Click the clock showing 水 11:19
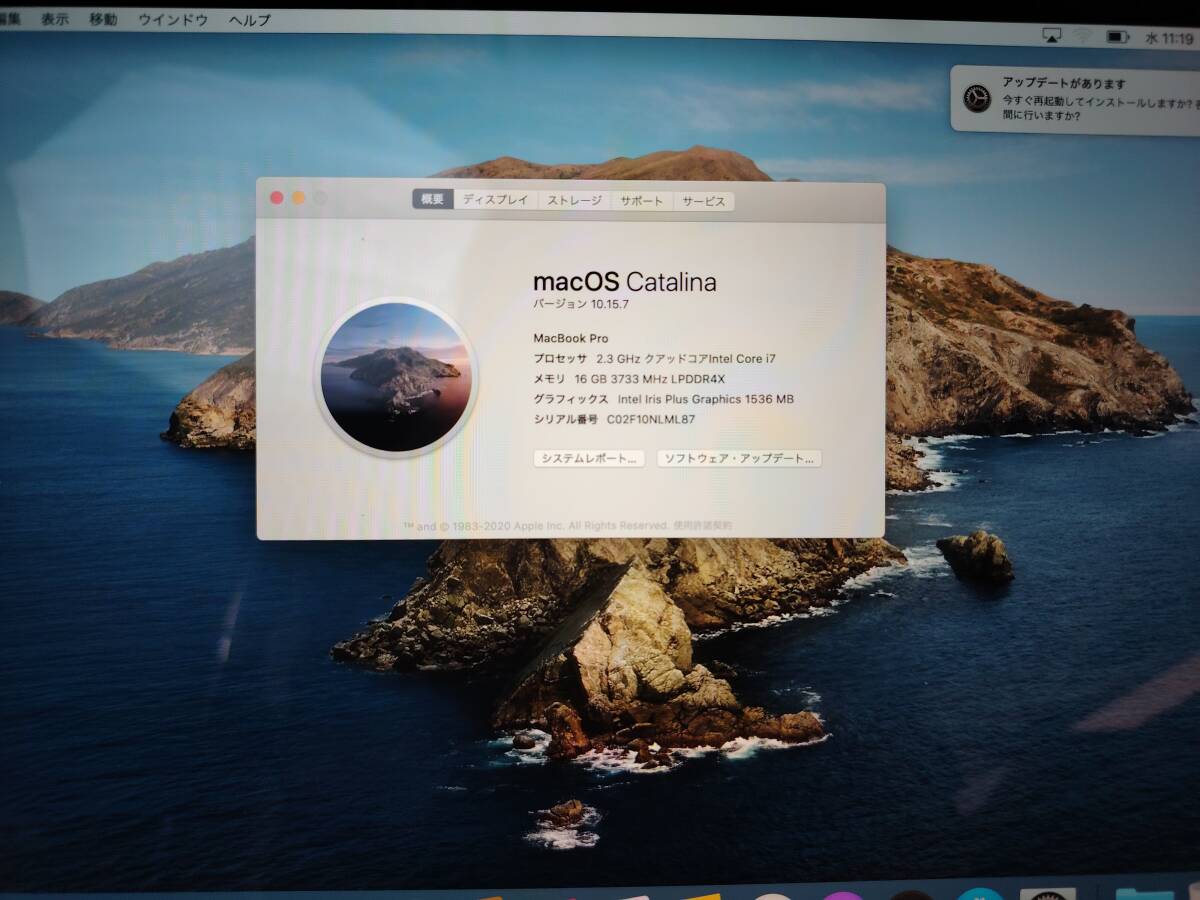 point(1169,39)
